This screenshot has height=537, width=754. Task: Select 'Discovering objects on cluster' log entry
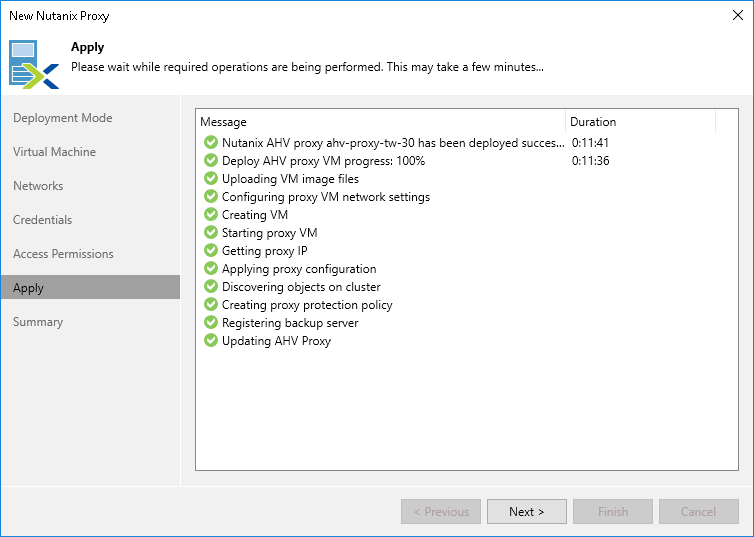301,287
